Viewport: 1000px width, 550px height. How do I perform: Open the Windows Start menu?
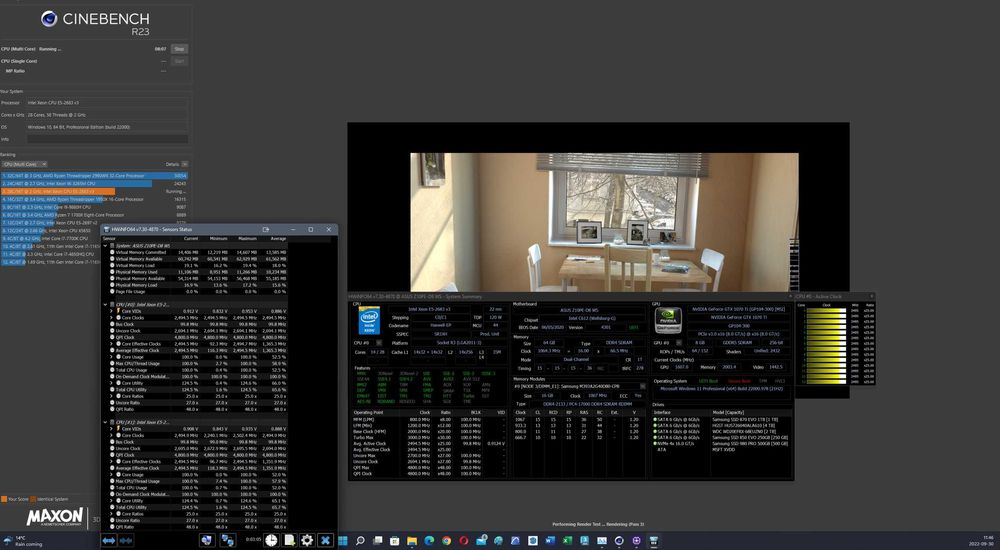342,540
